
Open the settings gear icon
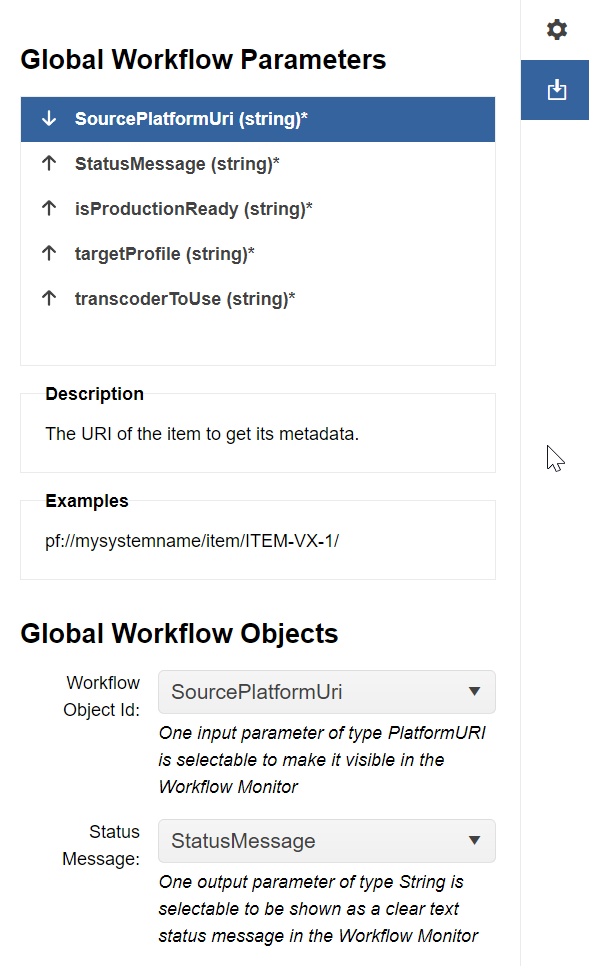click(x=556, y=30)
